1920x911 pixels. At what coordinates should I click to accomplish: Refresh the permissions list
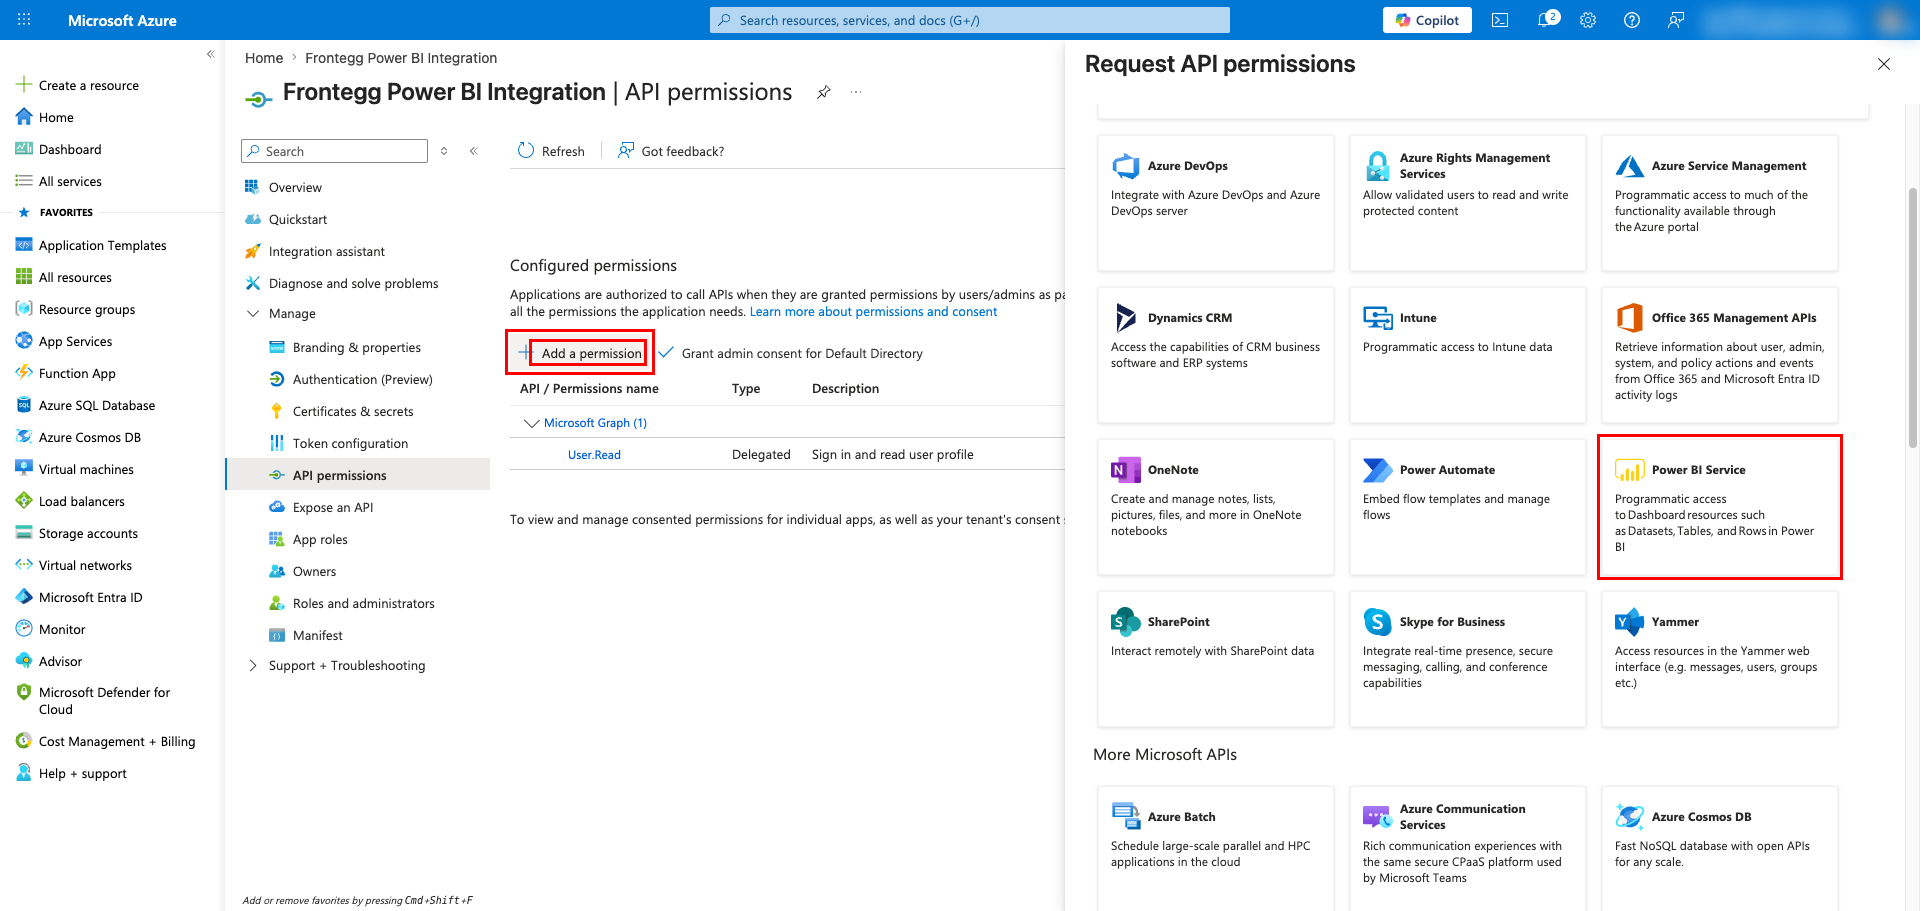tap(551, 151)
